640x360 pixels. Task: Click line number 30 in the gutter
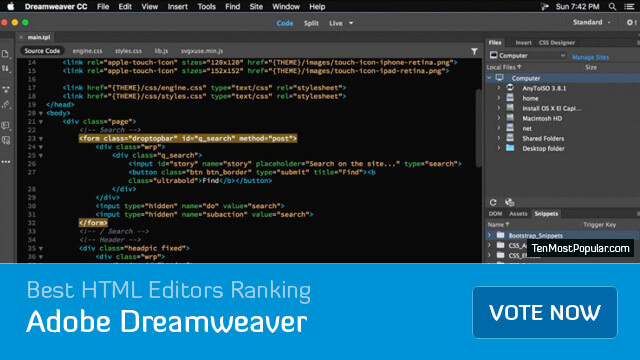pos(32,206)
